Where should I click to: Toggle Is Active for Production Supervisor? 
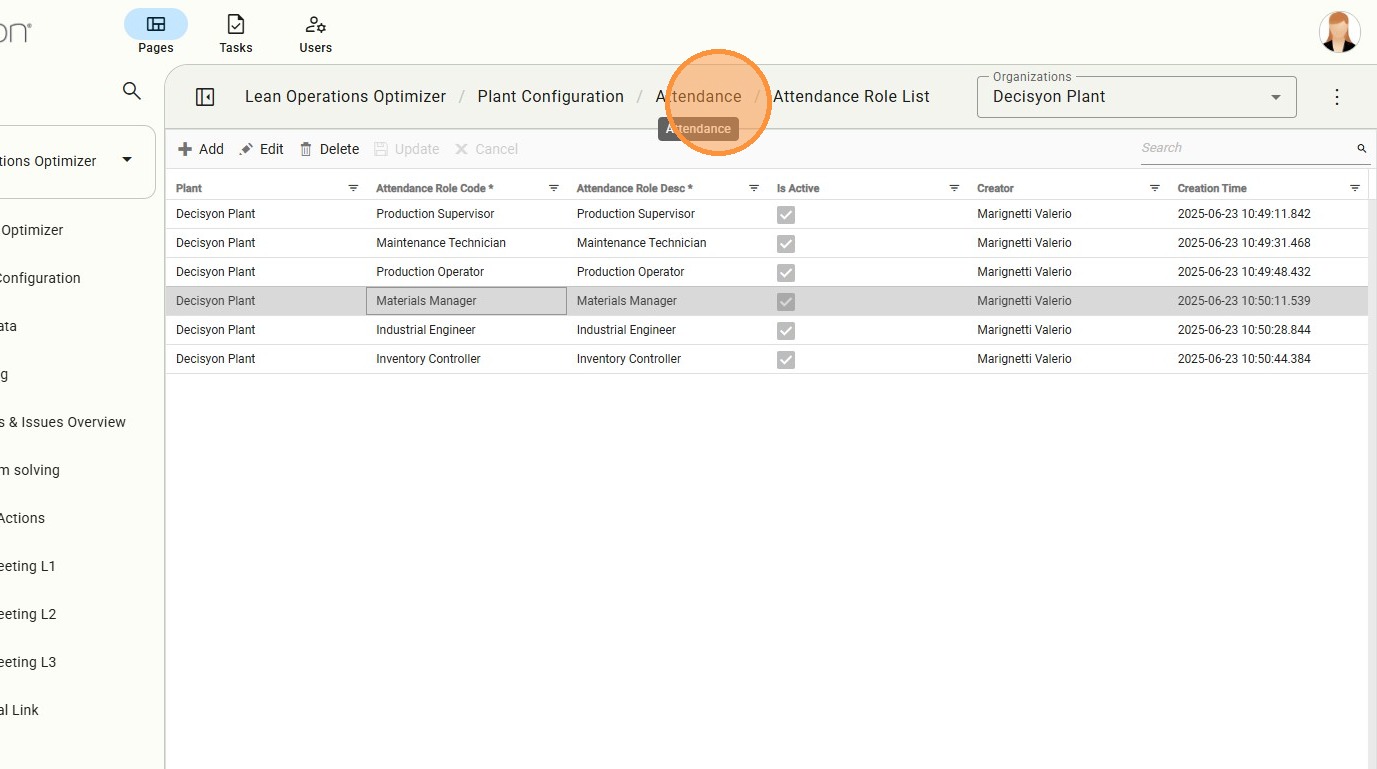[786, 214]
